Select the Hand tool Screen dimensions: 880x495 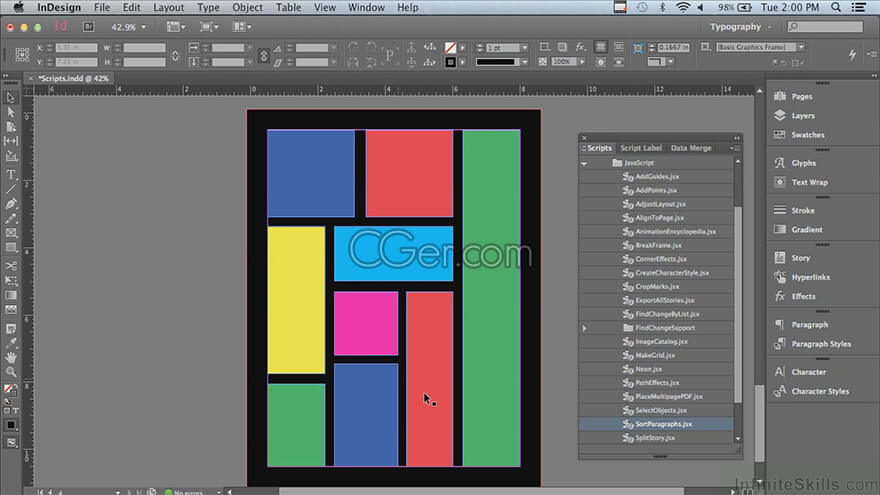click(11, 357)
